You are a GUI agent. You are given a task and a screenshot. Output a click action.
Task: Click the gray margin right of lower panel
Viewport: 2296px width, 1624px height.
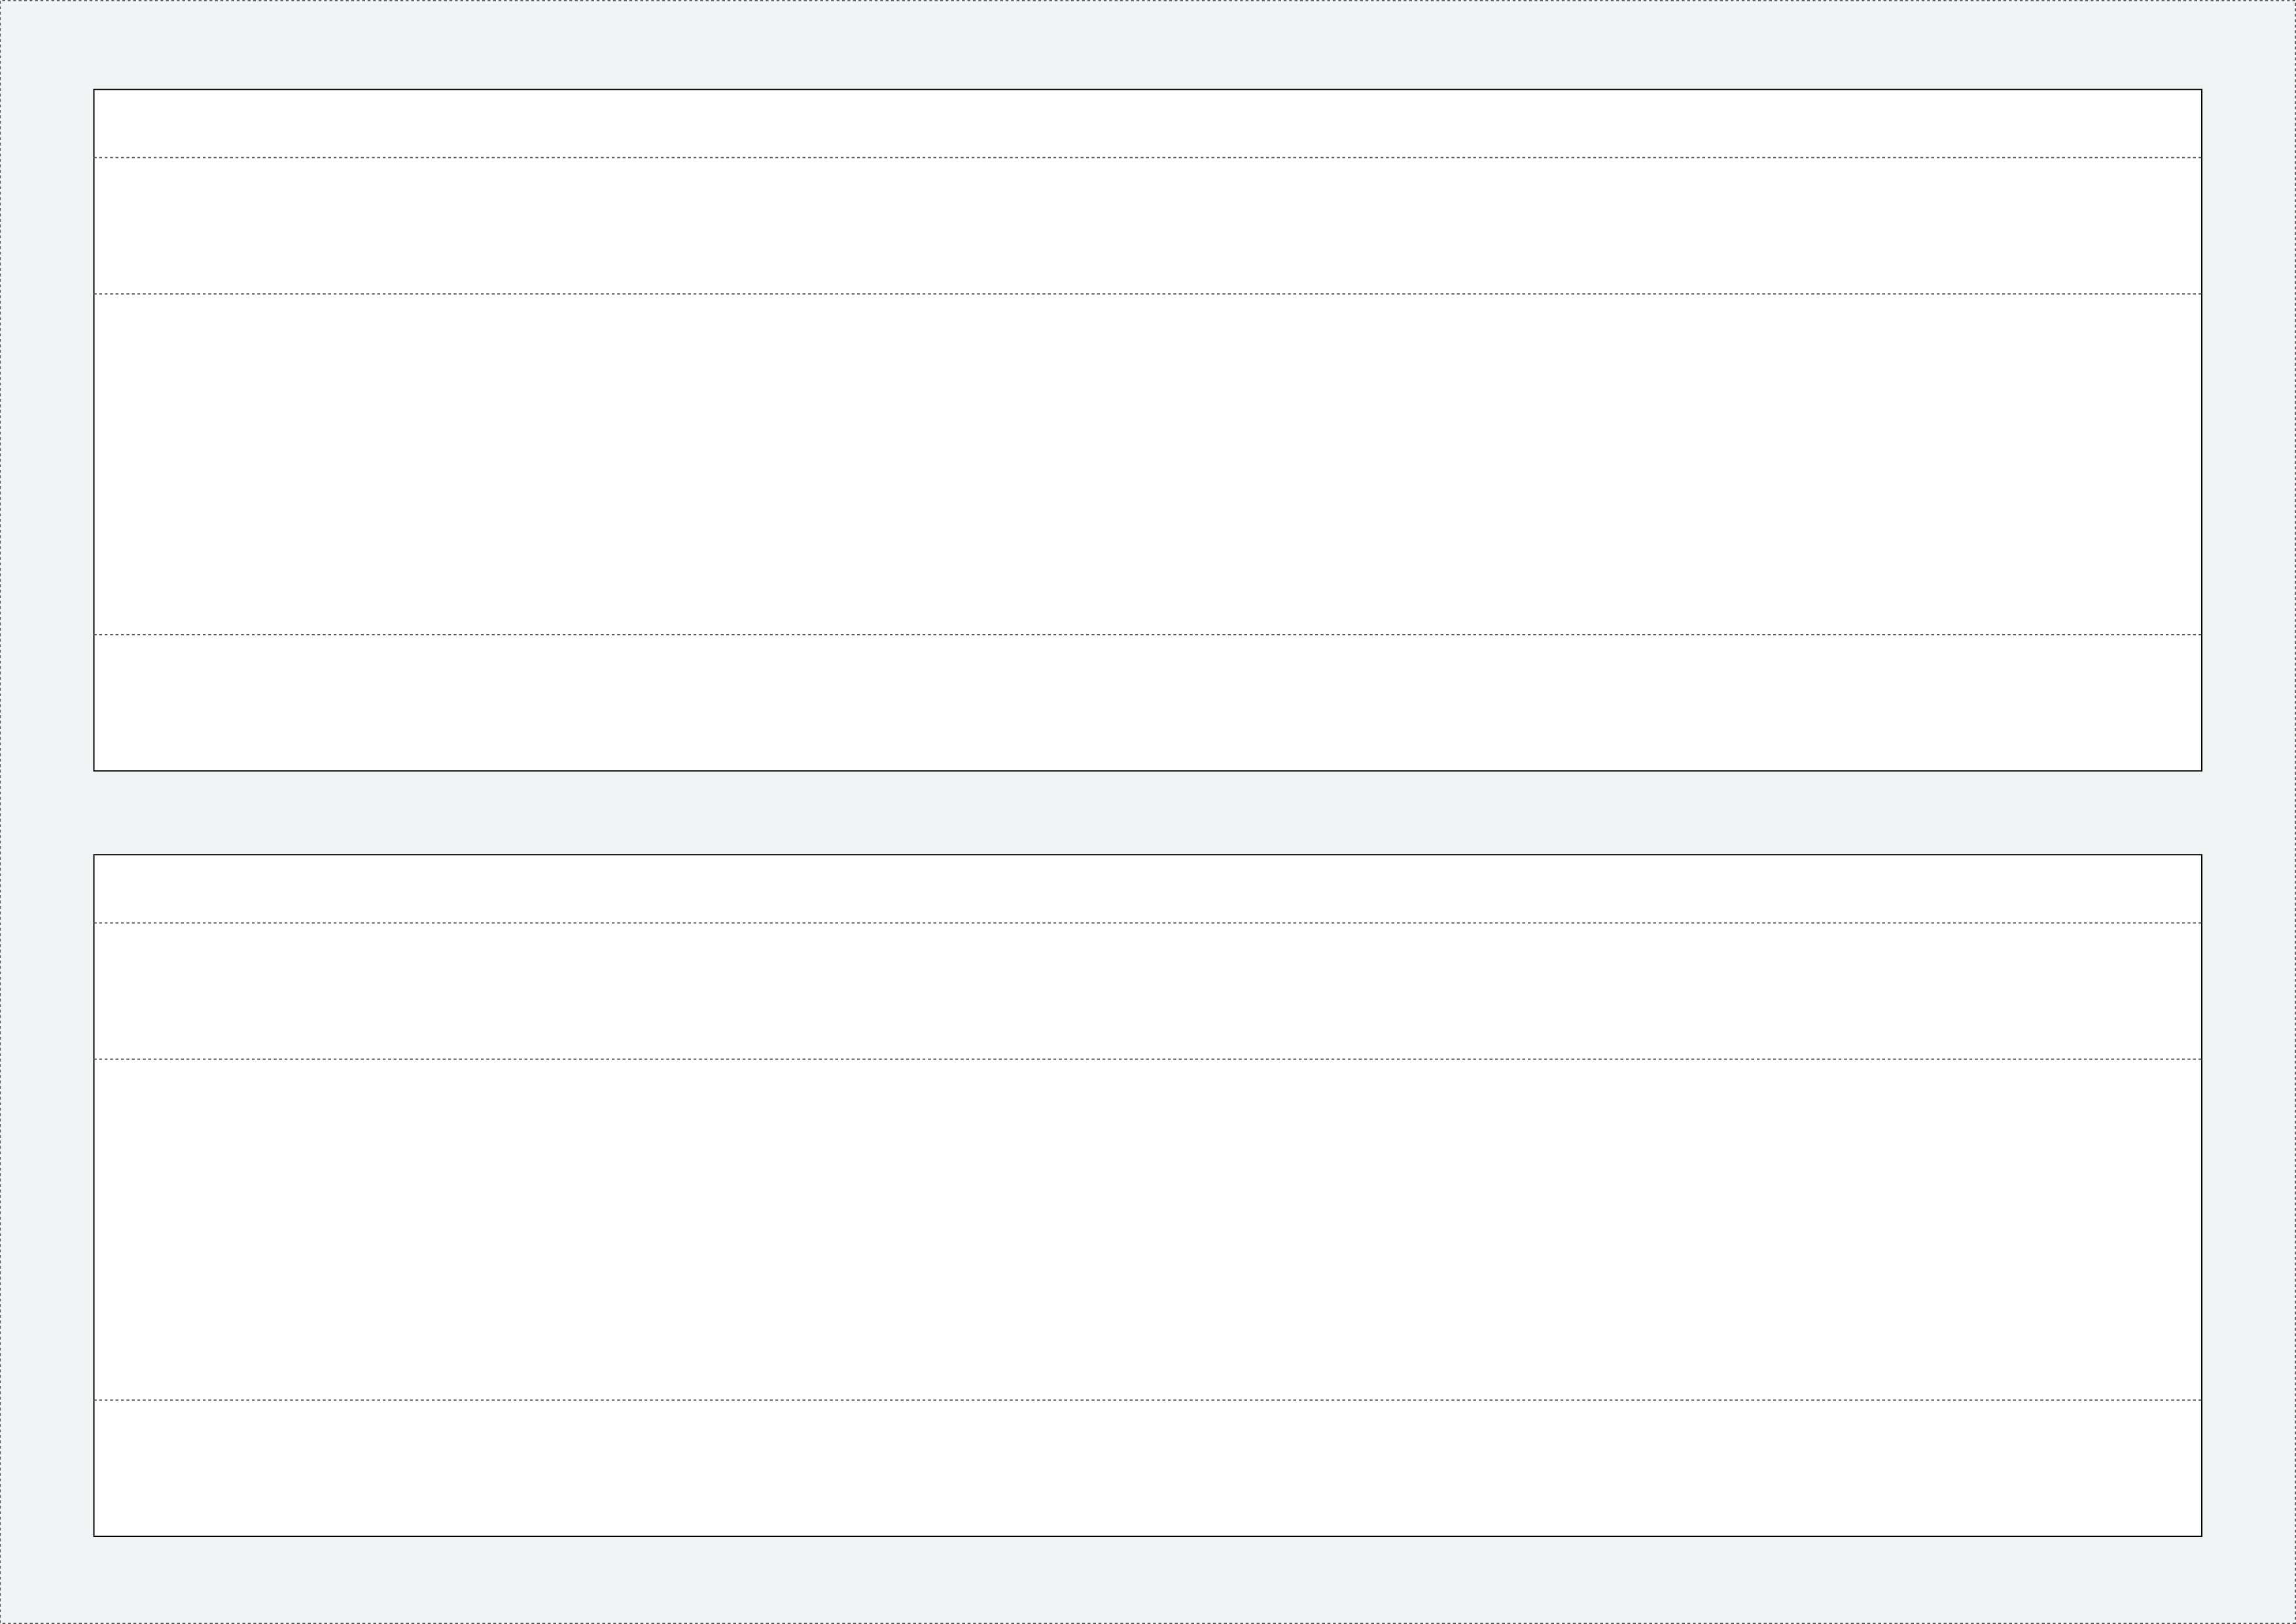[x=2249, y=1195]
